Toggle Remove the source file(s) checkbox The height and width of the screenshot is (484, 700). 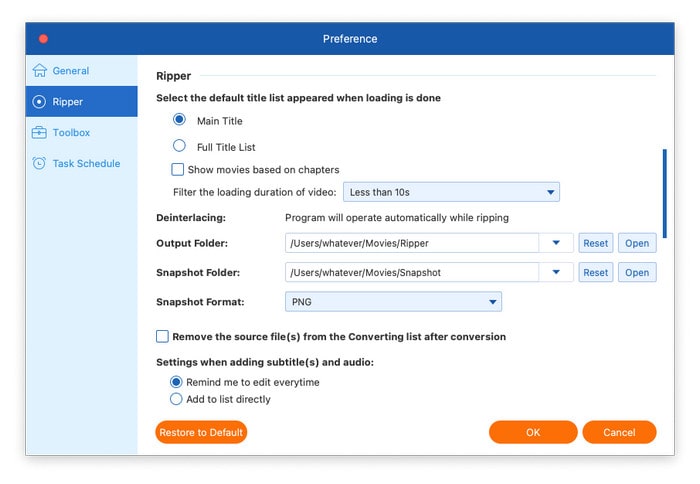[x=162, y=337]
